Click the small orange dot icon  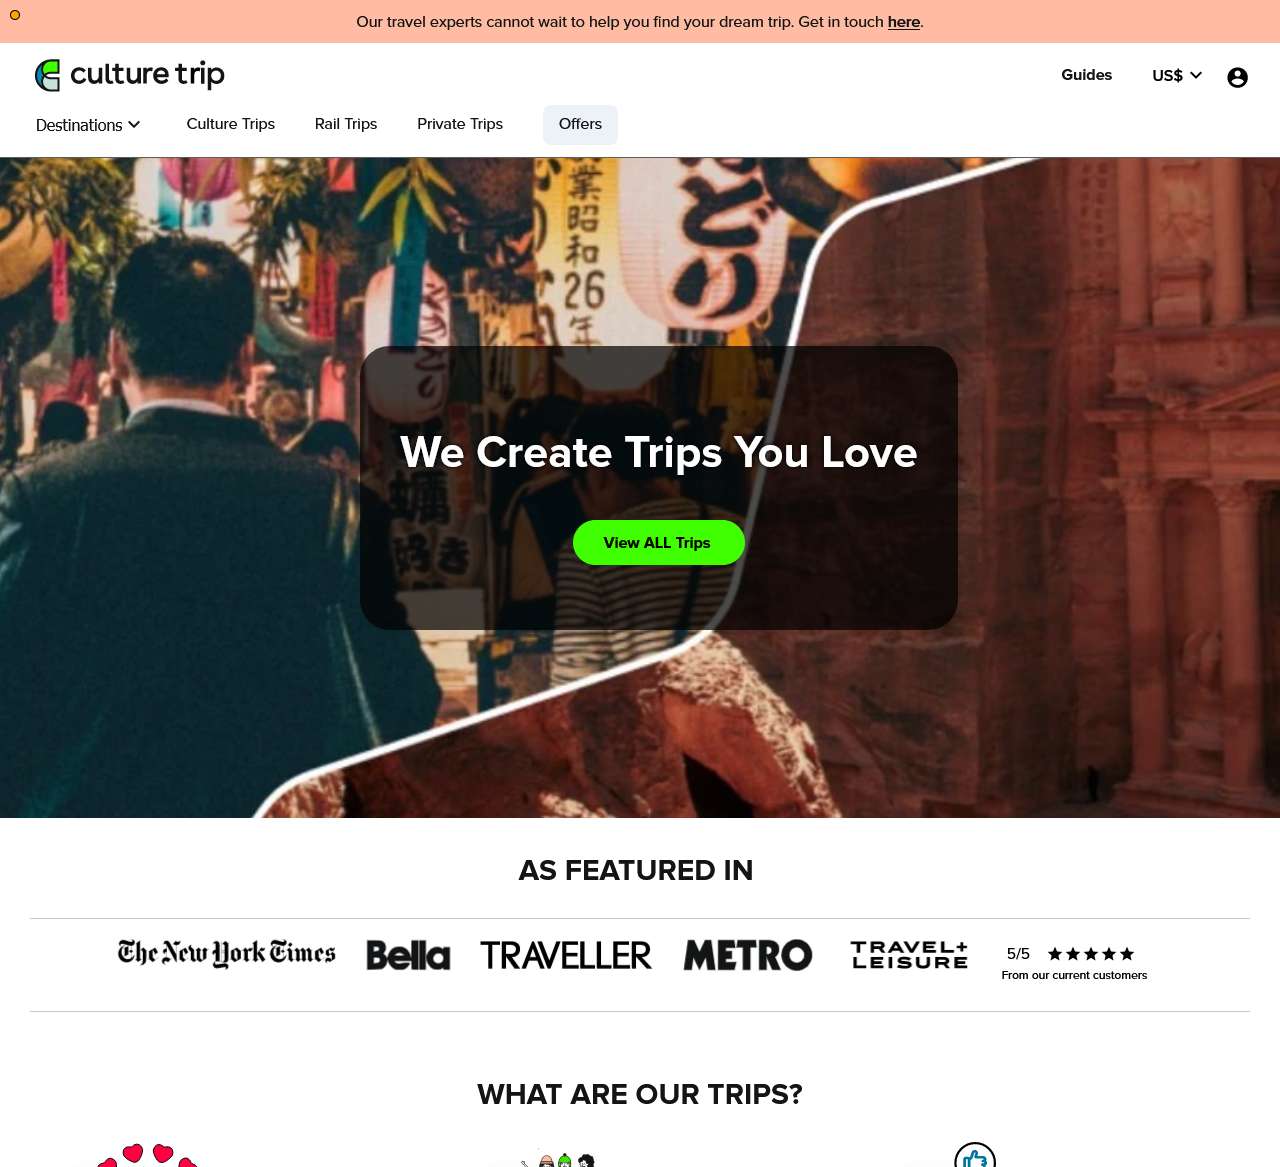(15, 15)
